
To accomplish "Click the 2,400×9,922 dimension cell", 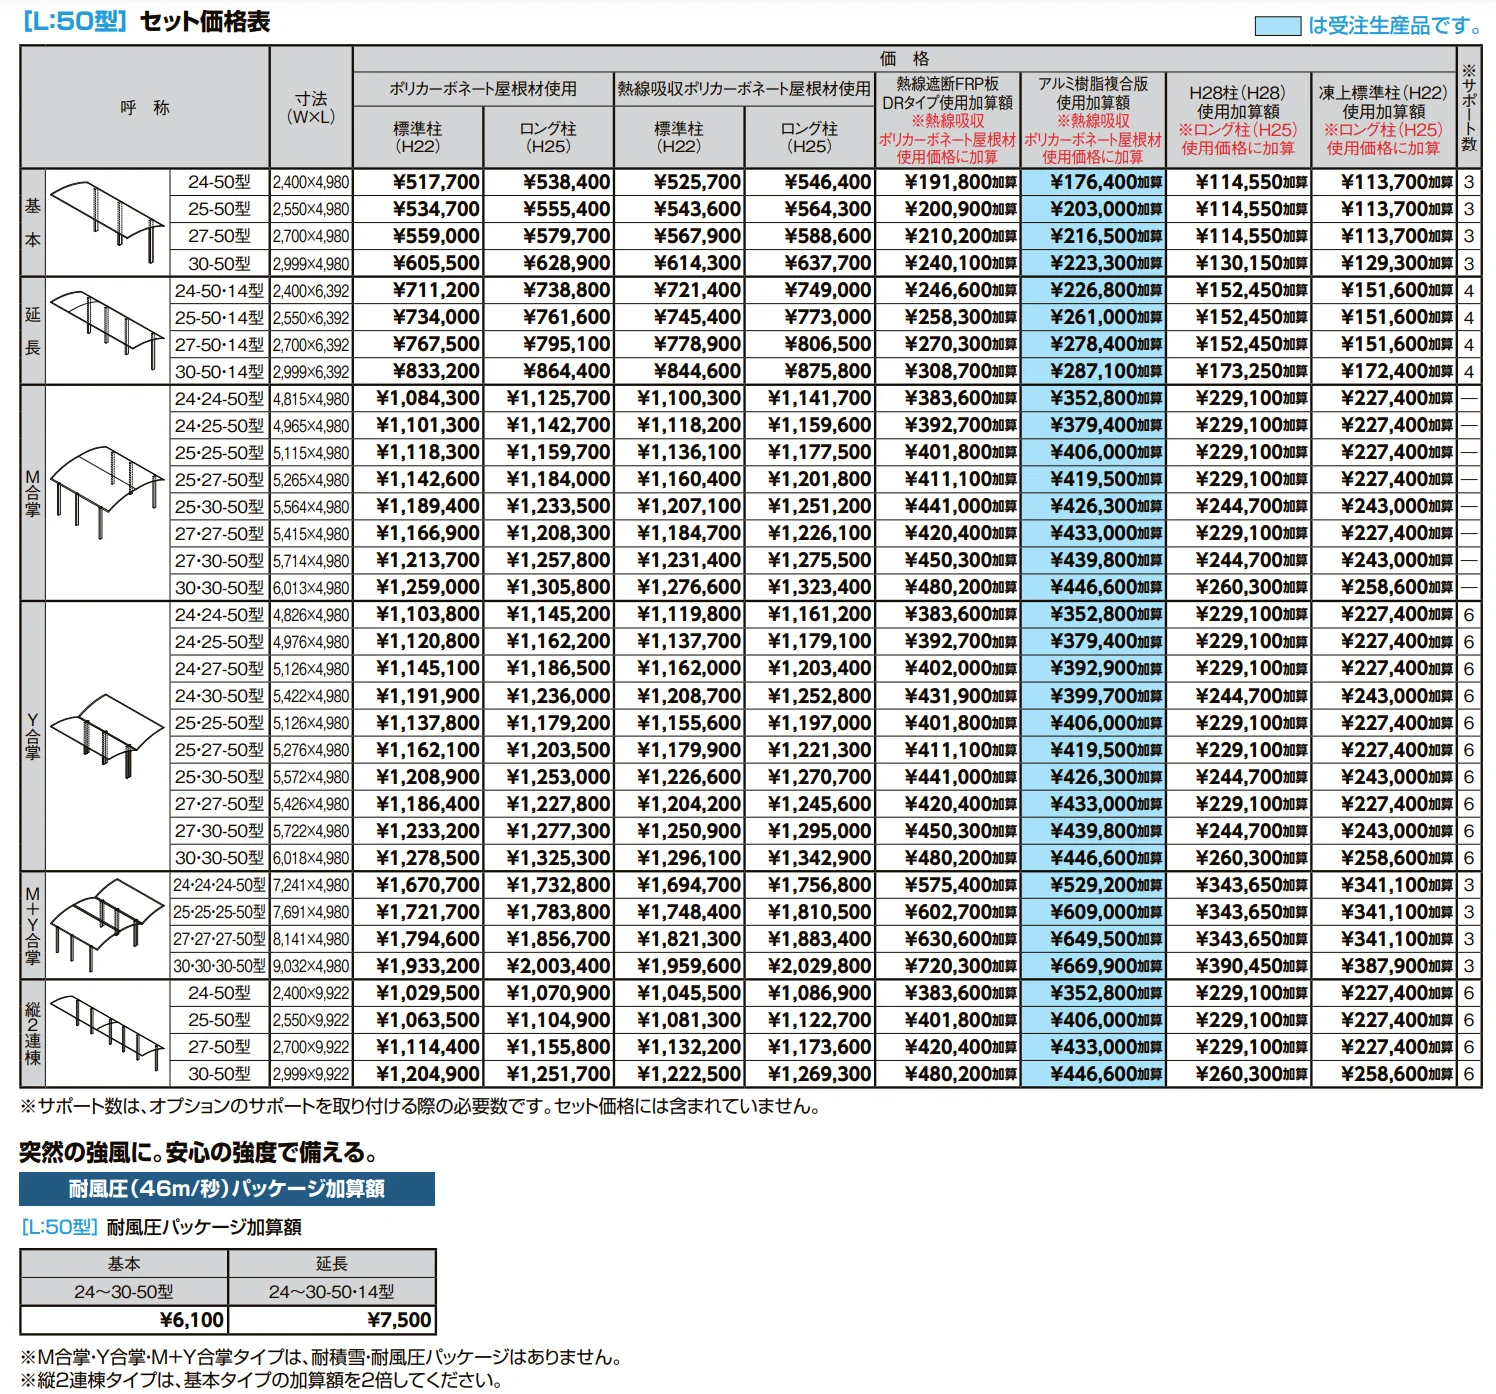I will [x=311, y=993].
